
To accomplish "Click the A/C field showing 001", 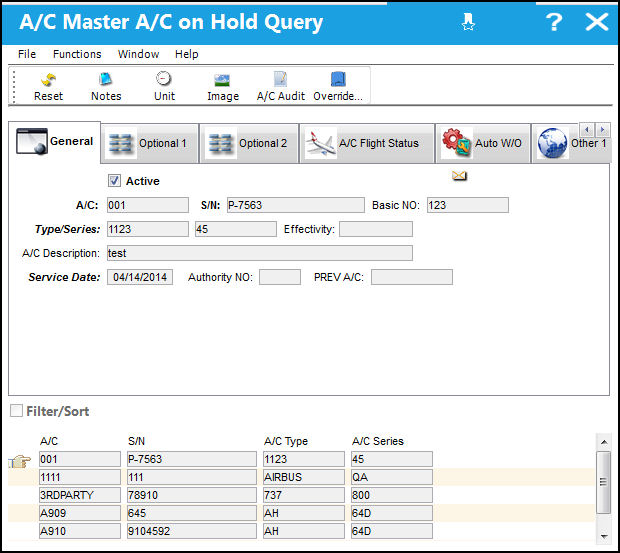I will [148, 206].
